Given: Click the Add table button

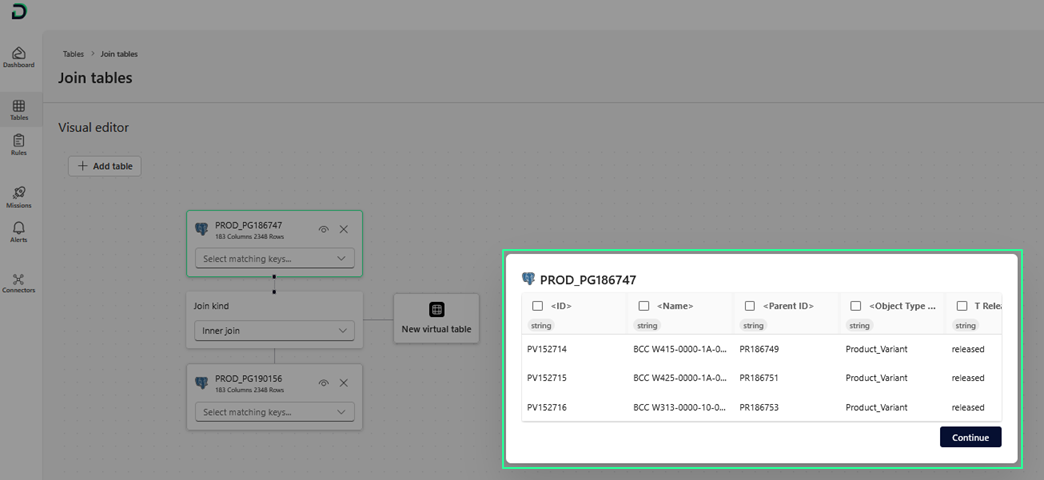Looking at the screenshot, I should coord(105,166).
